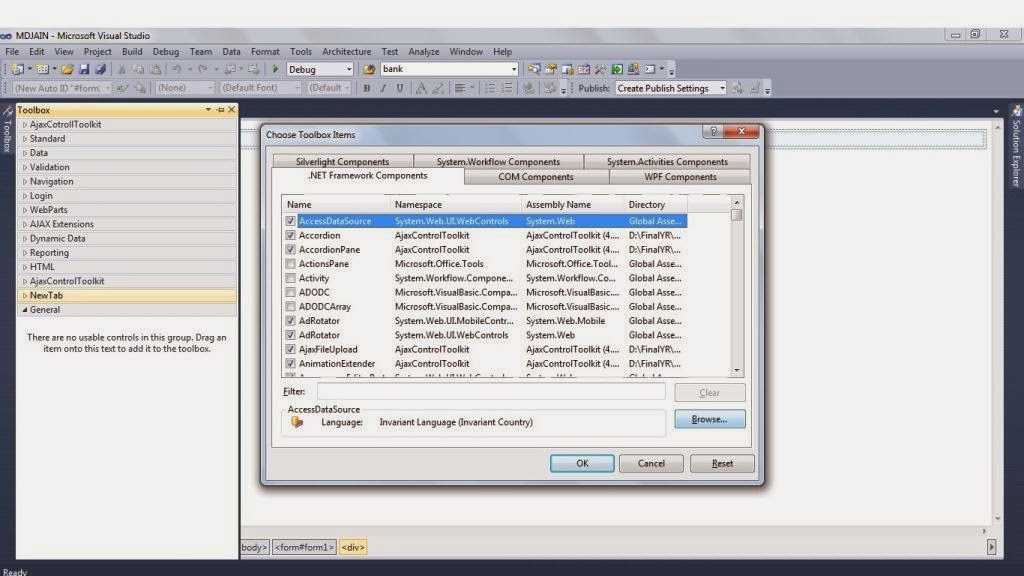Click the Paste icon in toolbar
The image size is (1024, 576).
155,69
